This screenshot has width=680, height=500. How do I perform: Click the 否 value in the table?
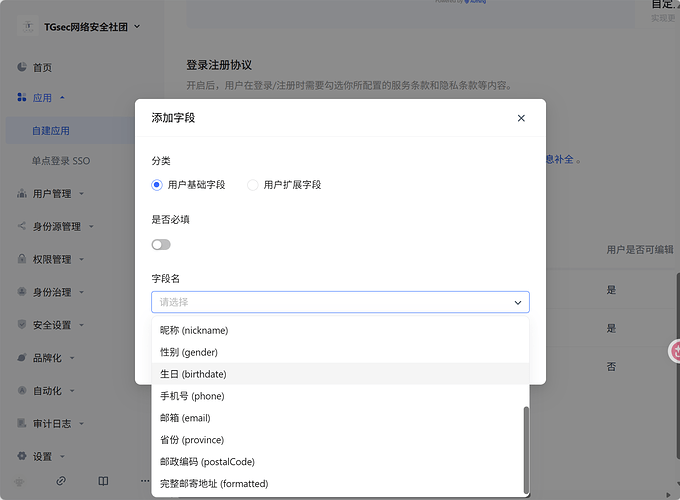(611, 367)
